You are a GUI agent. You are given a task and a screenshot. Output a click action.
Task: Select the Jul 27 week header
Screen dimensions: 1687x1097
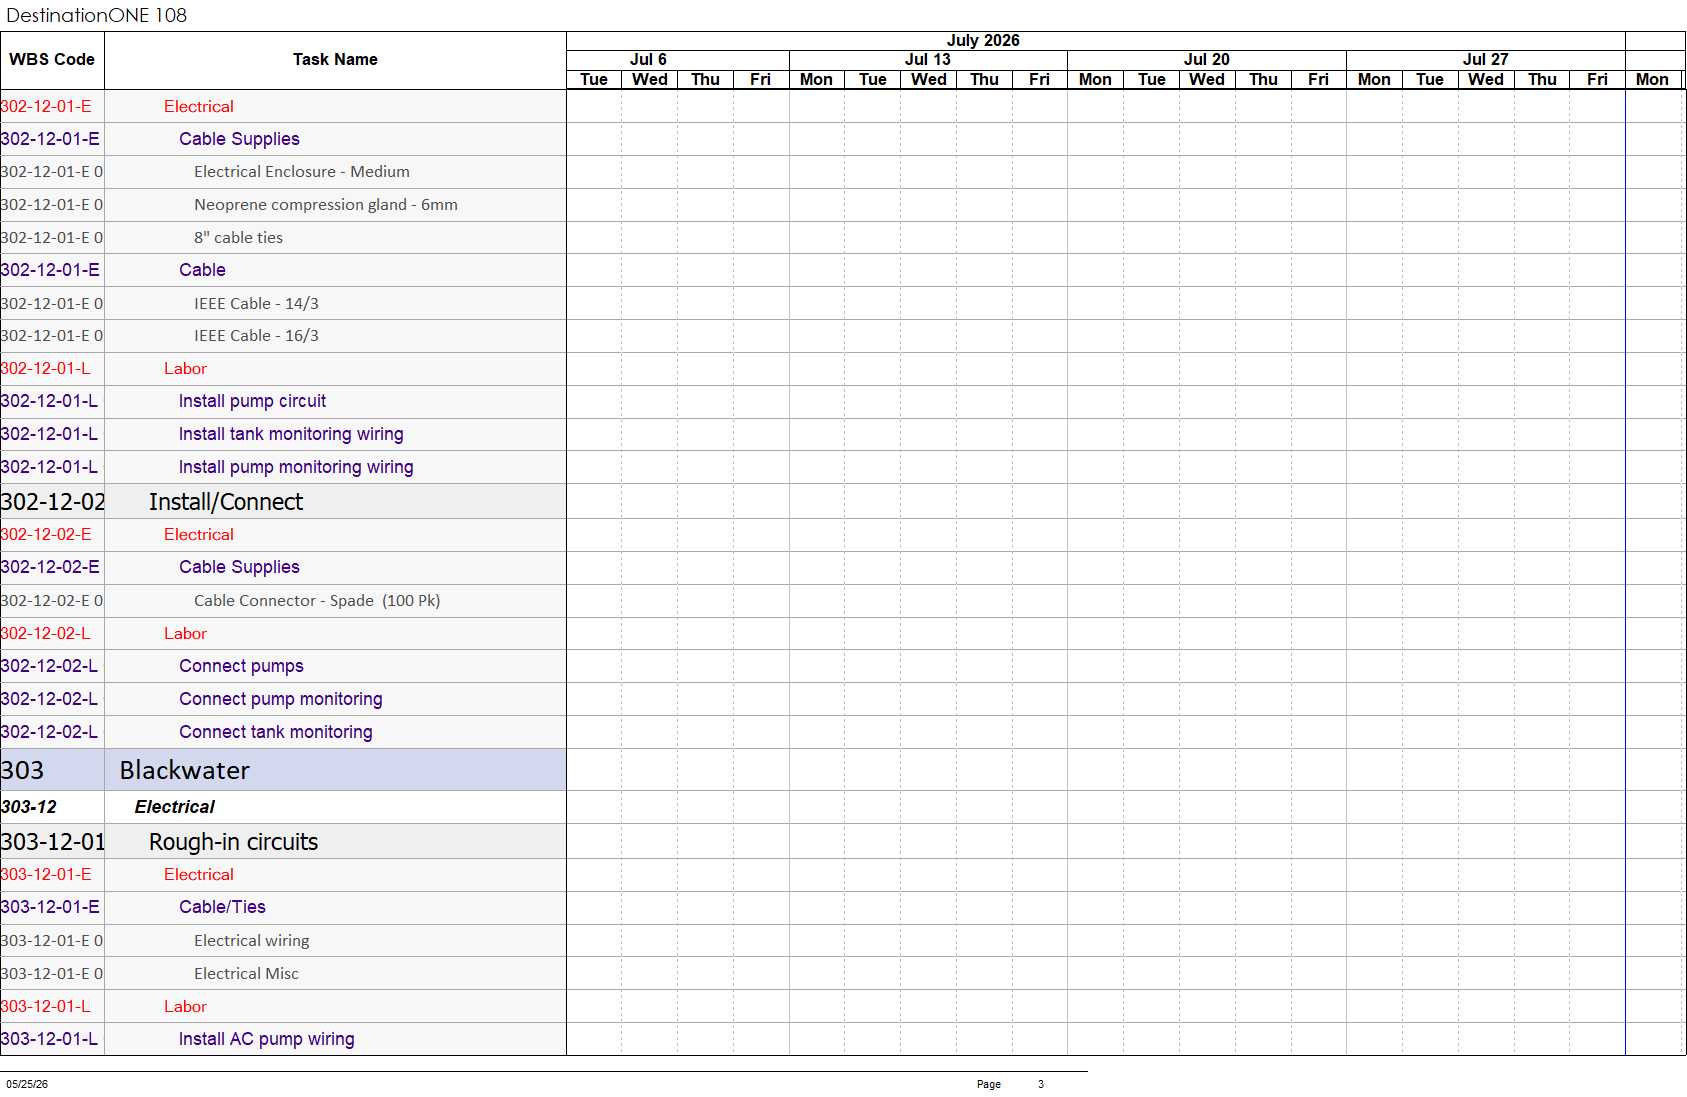(1486, 60)
